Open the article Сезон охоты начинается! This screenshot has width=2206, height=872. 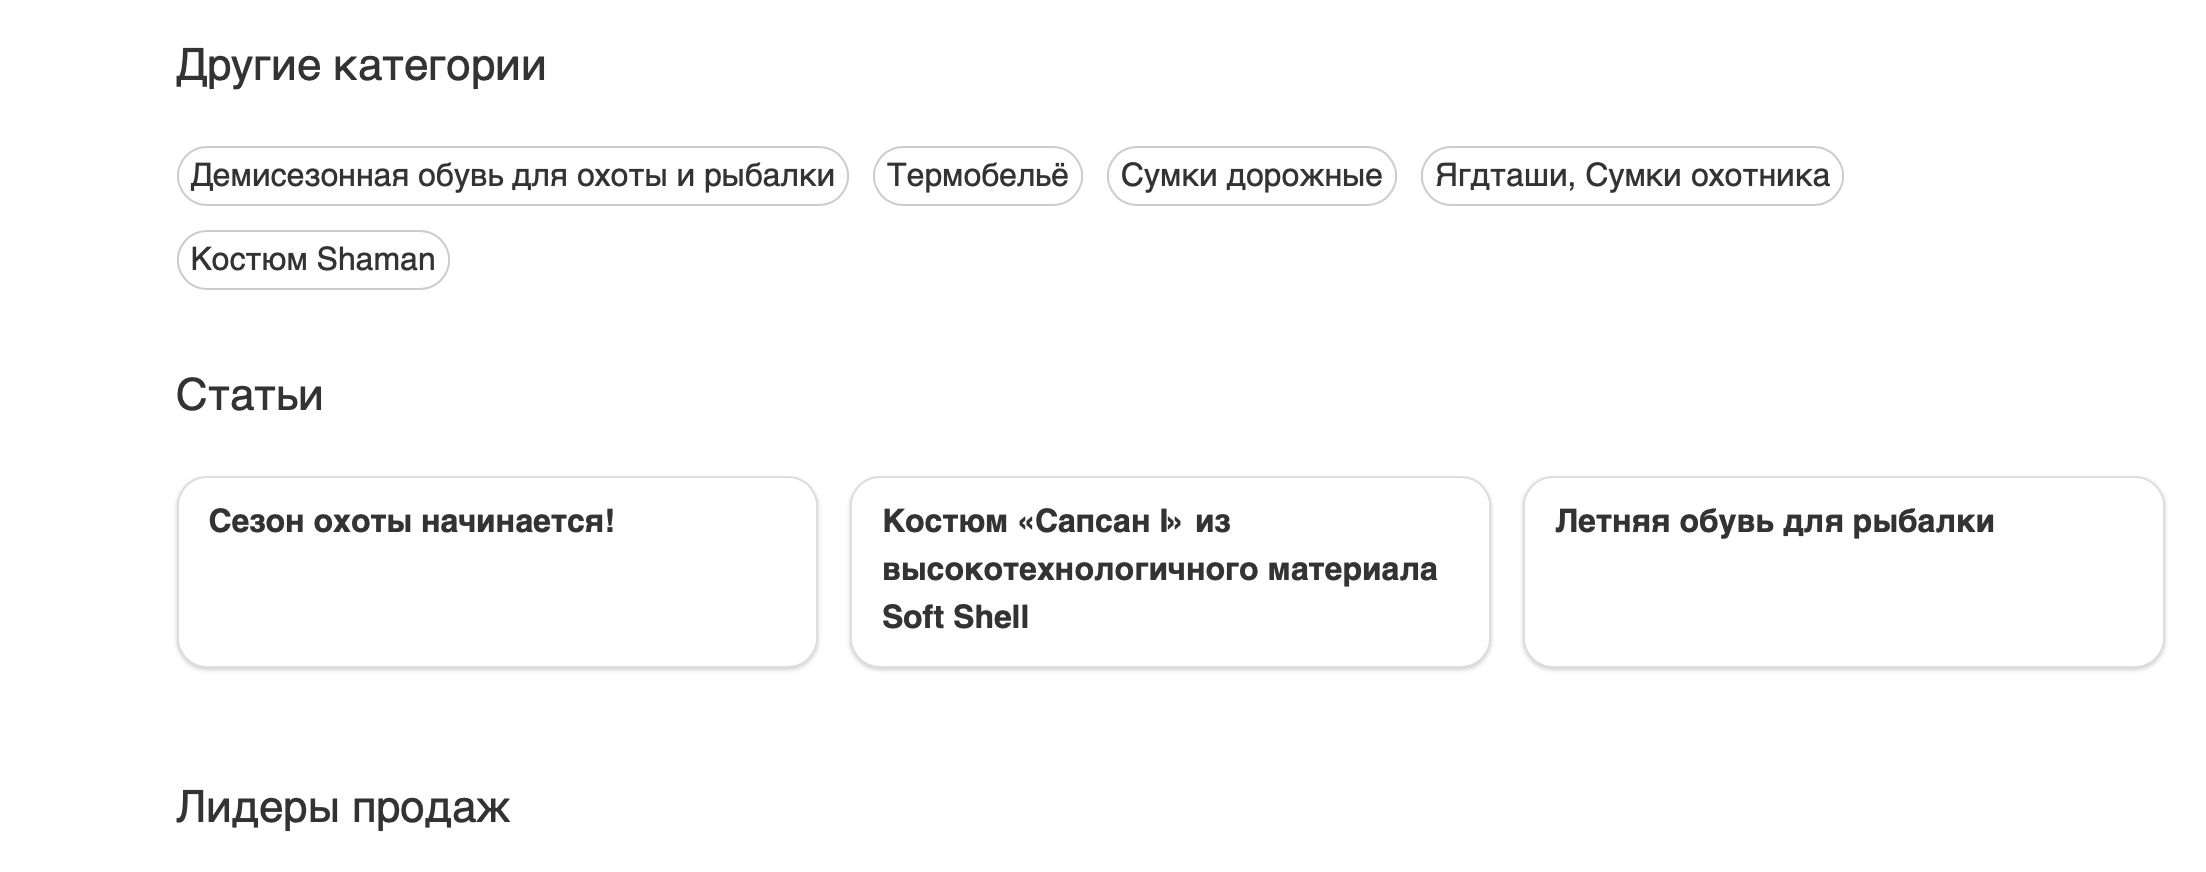point(411,522)
